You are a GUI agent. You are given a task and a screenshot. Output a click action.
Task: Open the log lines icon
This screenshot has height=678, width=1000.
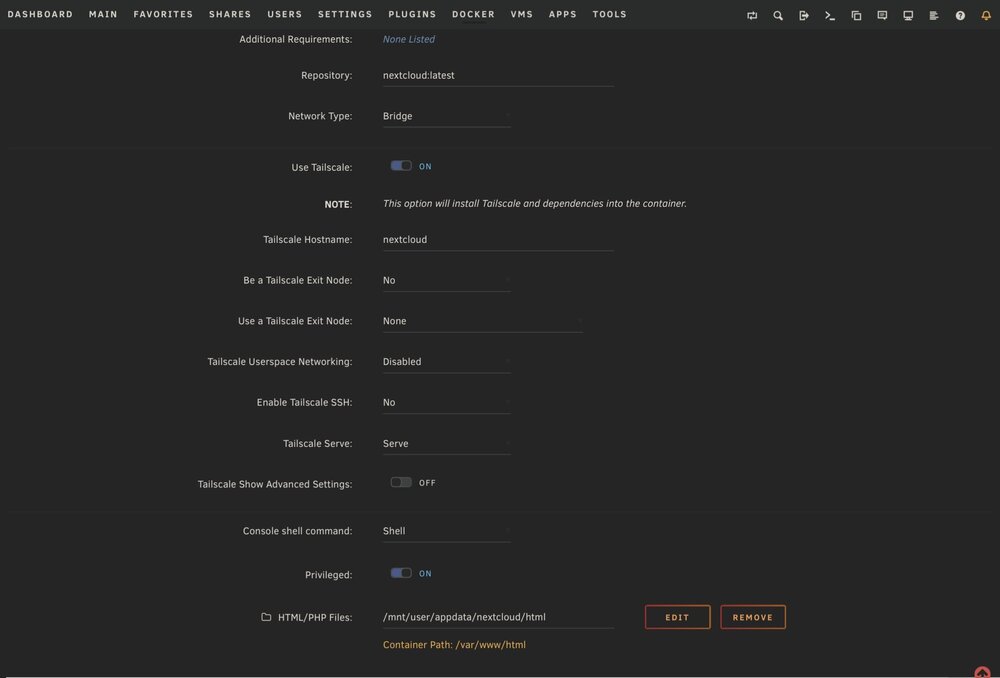(934, 15)
